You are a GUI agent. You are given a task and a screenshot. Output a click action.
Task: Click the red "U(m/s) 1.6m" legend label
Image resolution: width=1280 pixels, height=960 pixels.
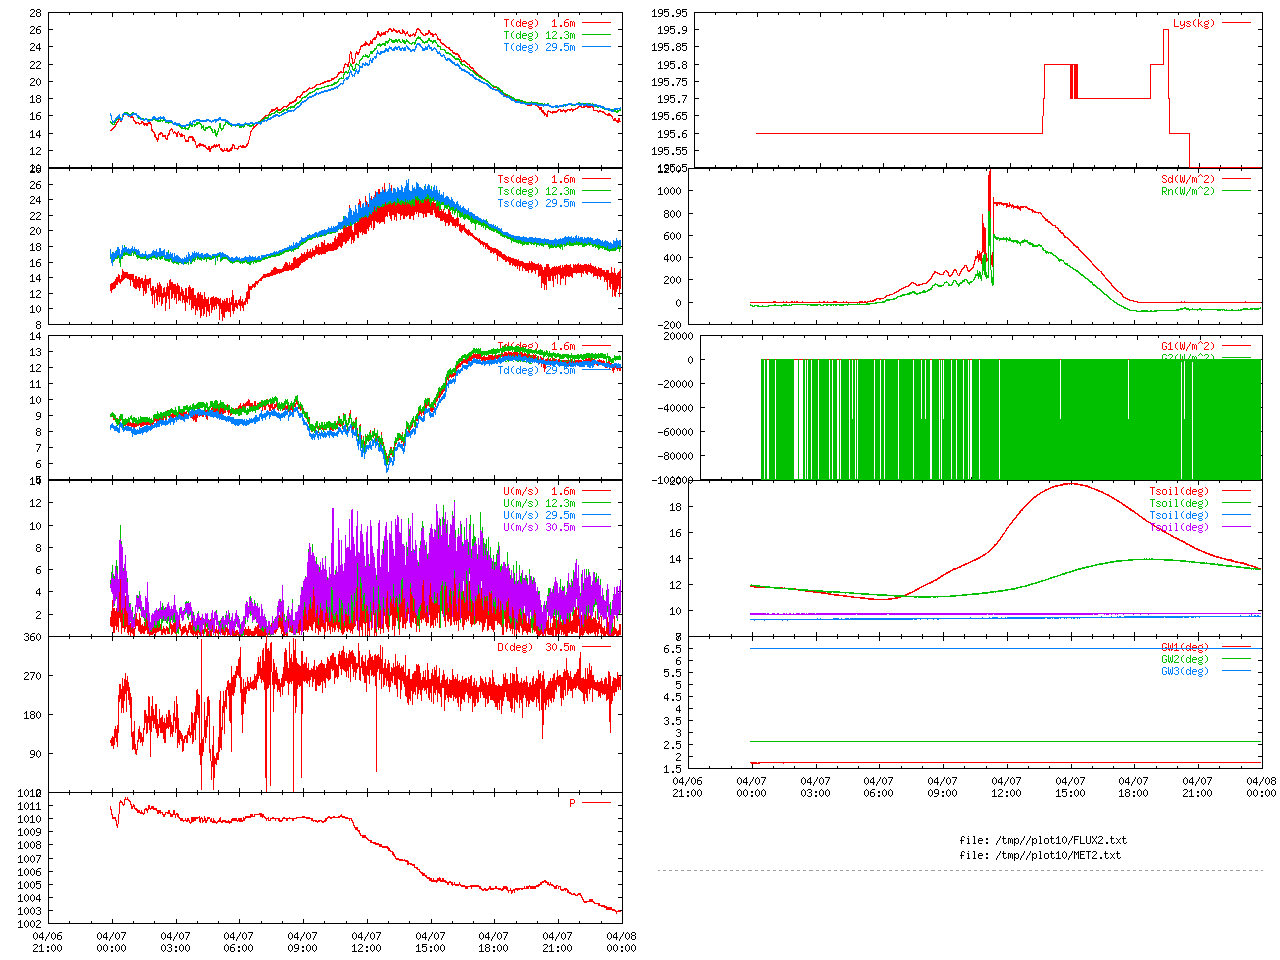pyautogui.click(x=539, y=491)
